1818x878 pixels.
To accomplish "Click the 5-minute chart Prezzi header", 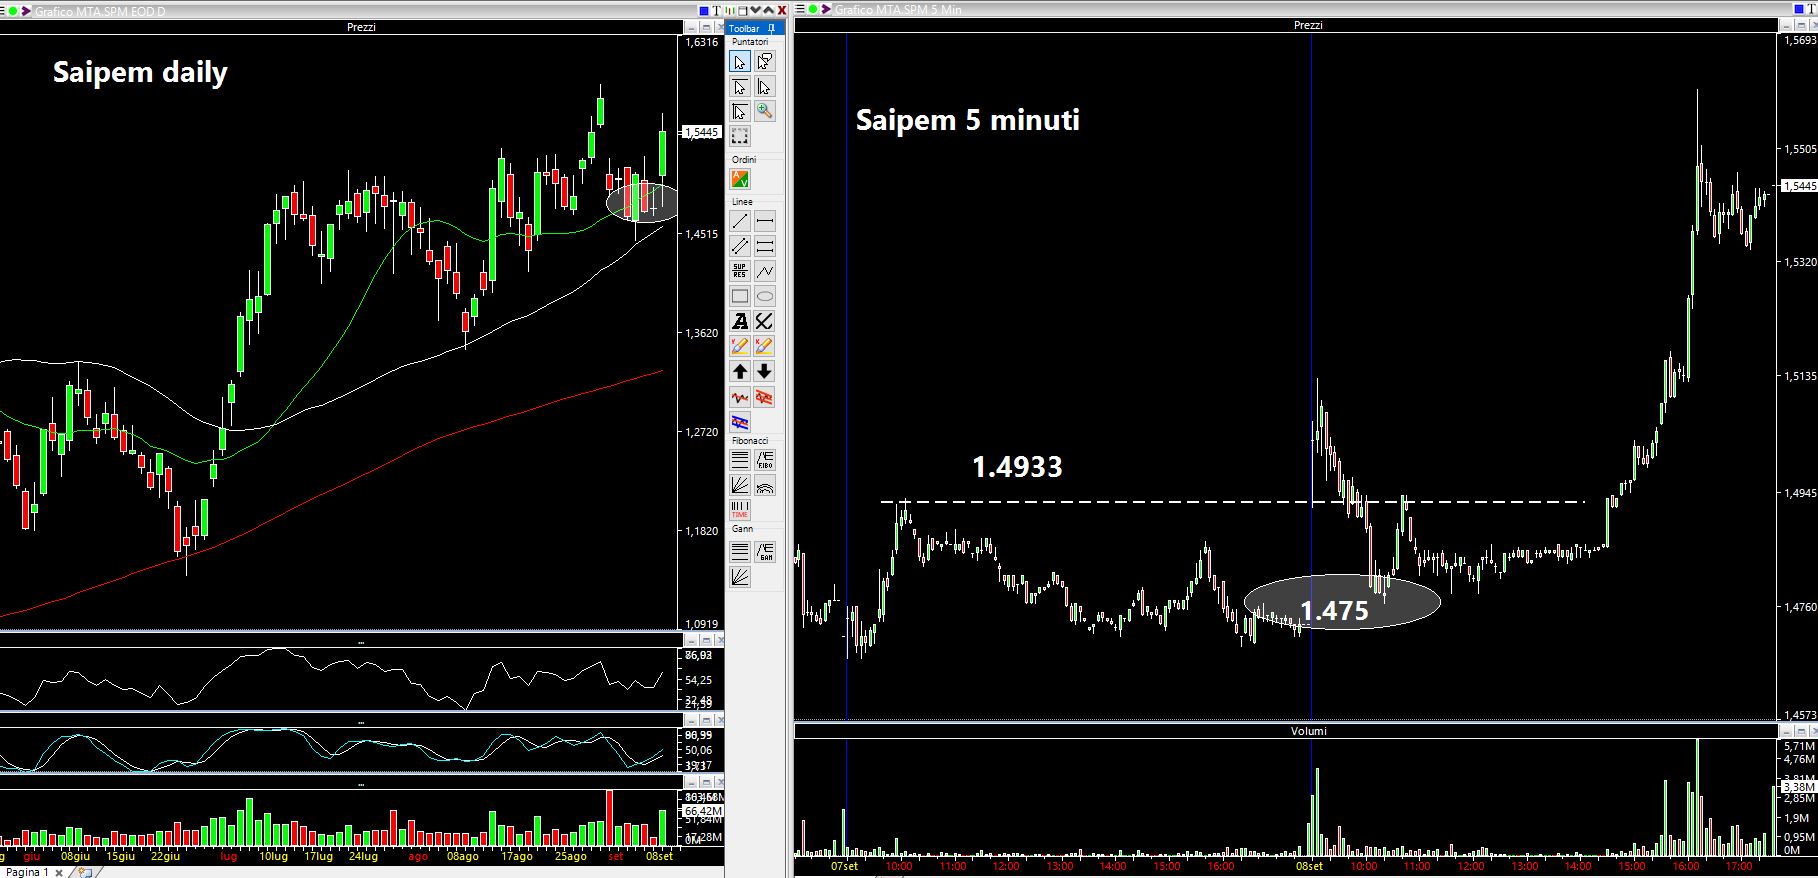I will 1308,25.
